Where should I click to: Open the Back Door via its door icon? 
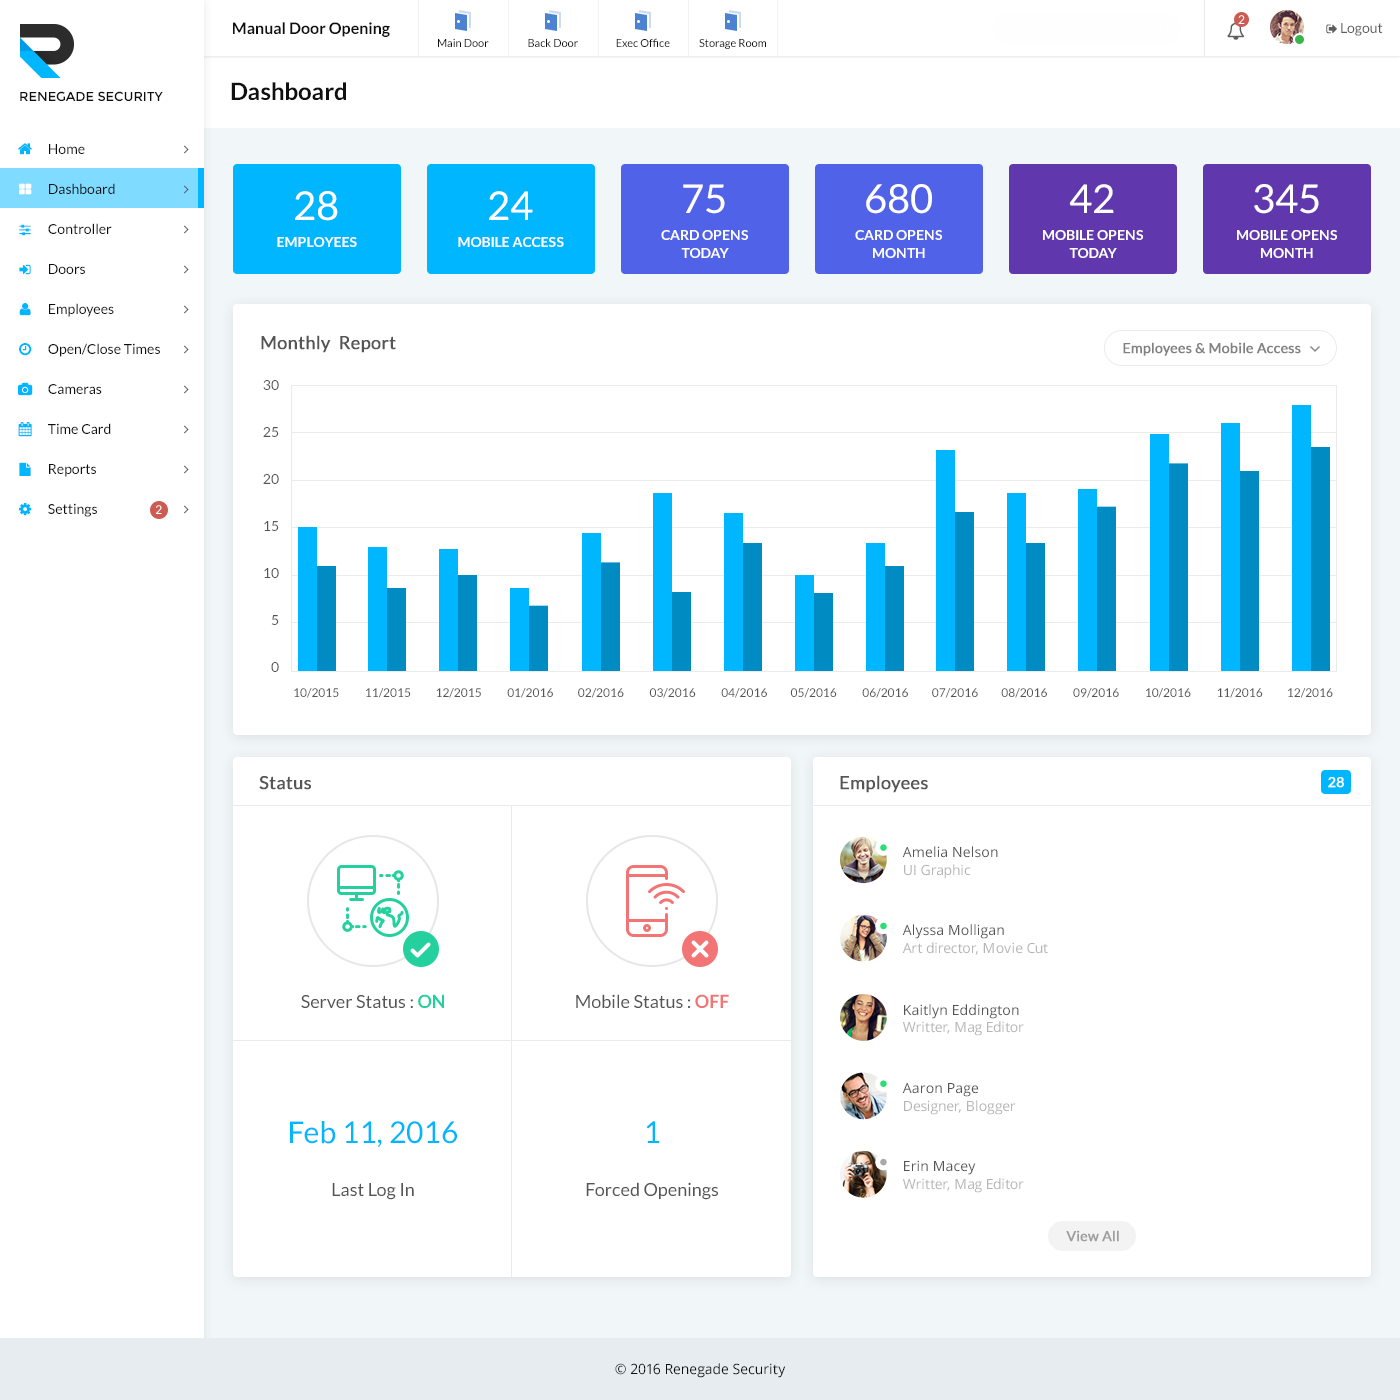pos(551,24)
